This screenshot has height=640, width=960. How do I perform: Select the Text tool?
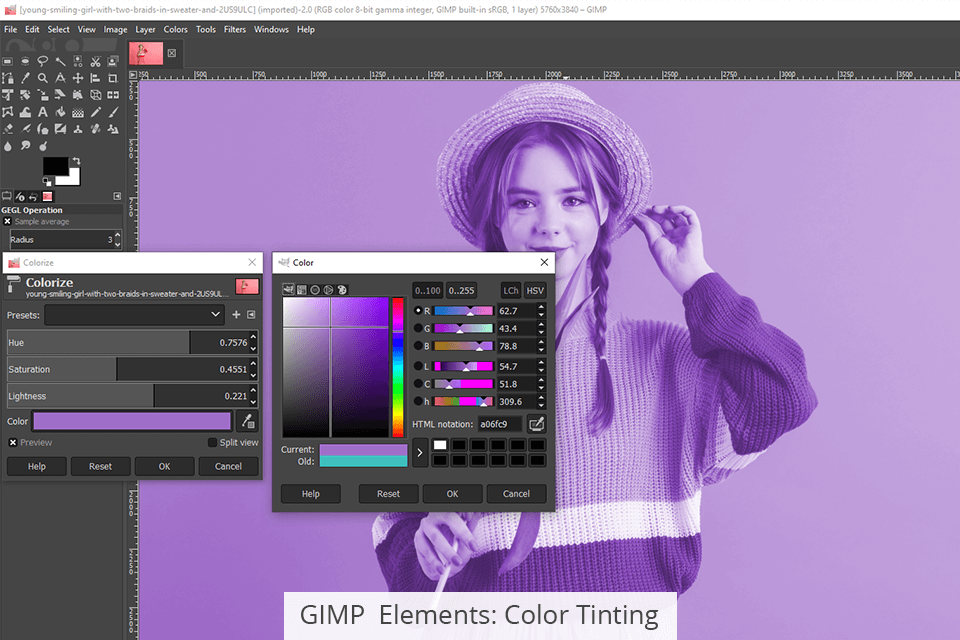tap(43, 112)
